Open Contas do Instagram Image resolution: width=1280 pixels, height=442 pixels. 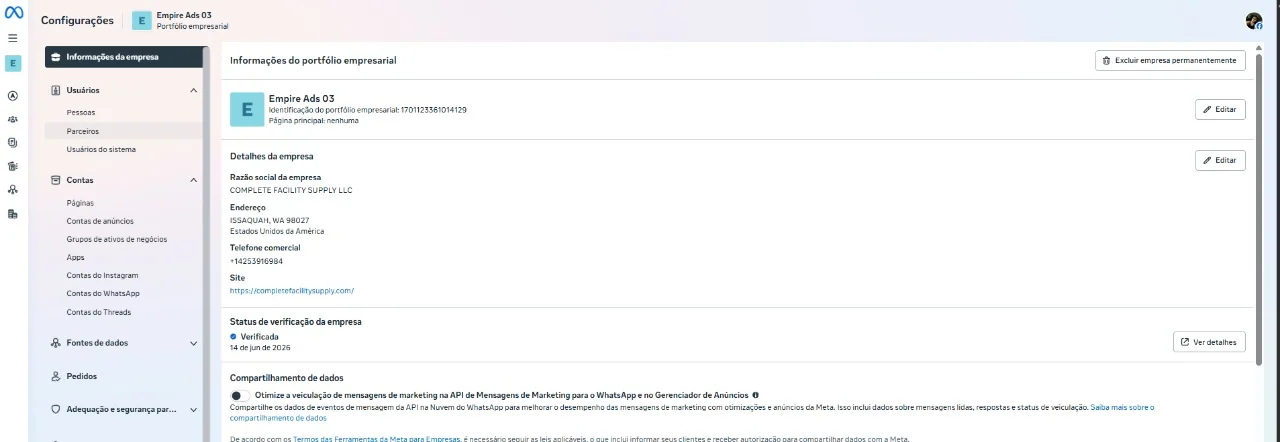tap(102, 275)
